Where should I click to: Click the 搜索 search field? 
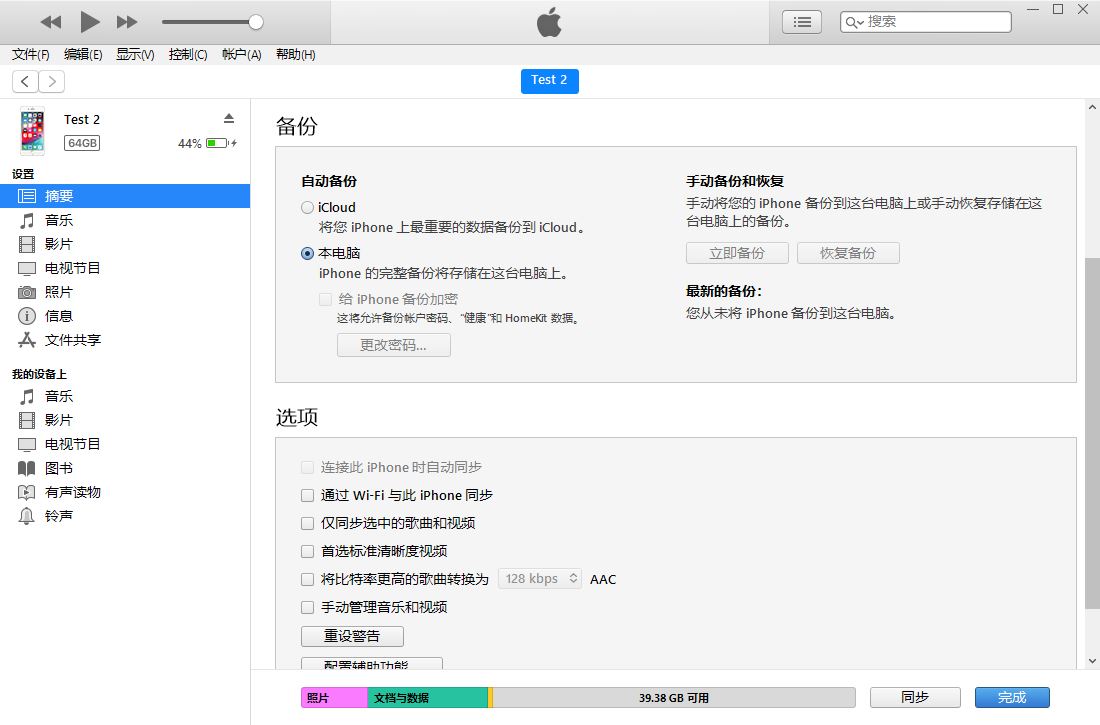[925, 22]
